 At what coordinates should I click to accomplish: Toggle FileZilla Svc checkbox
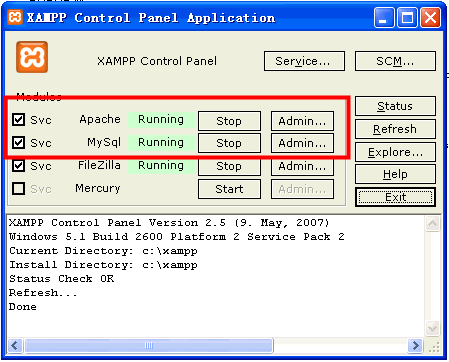click(18, 165)
